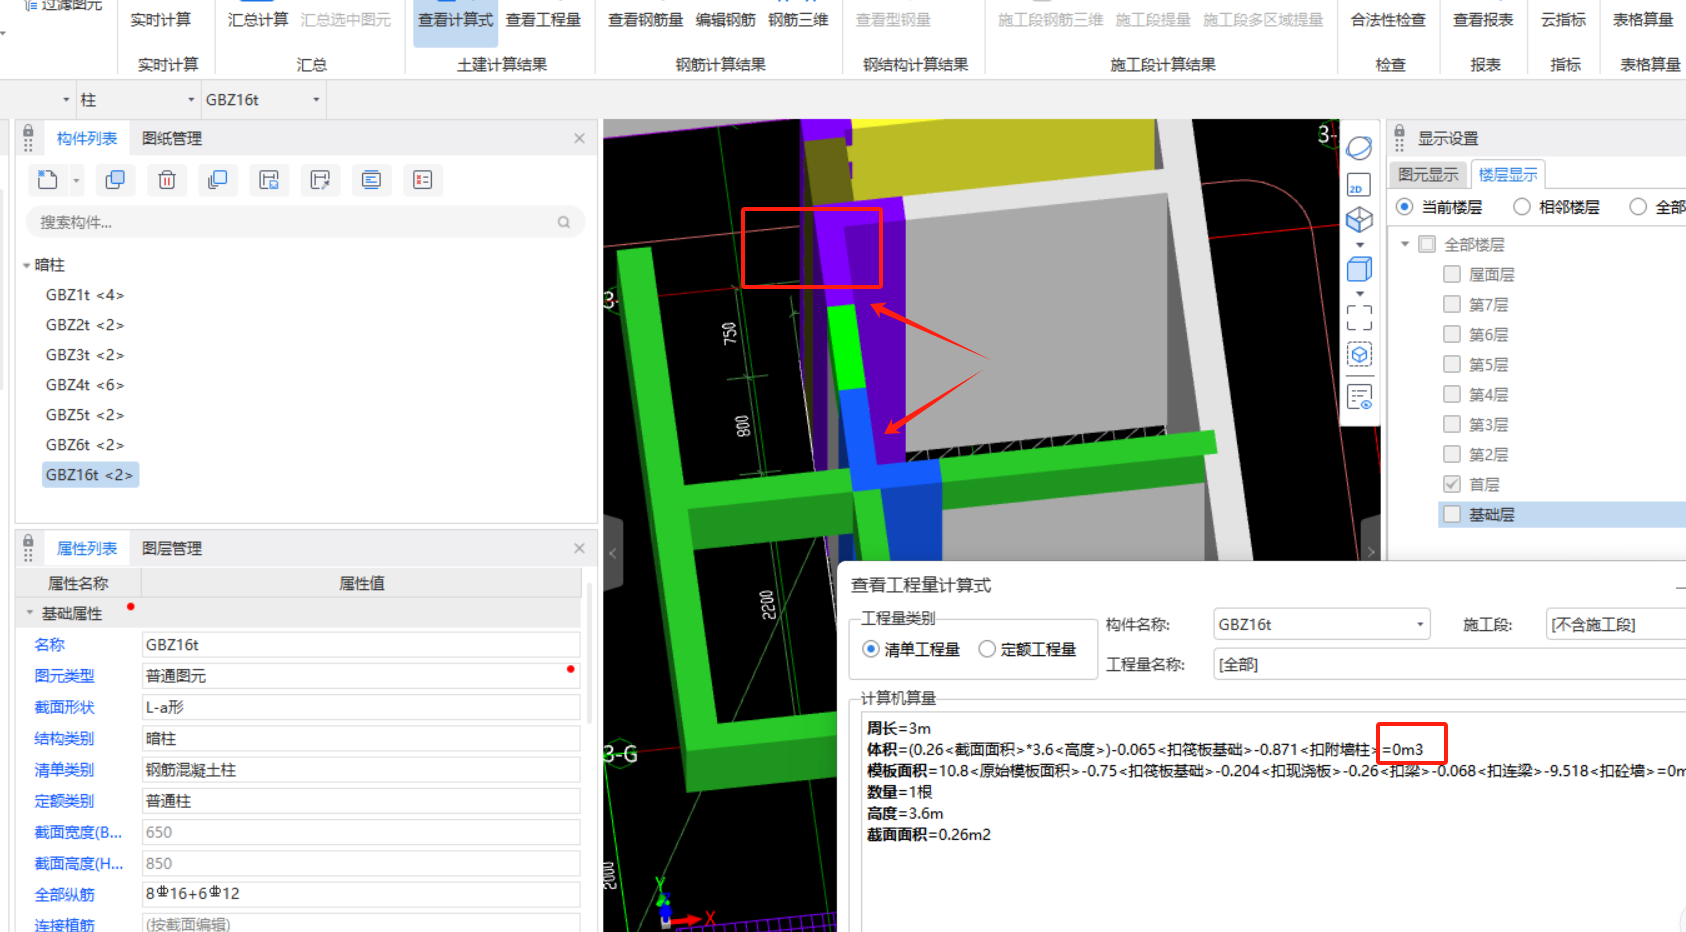The width and height of the screenshot is (1686, 932).
Task: Select the copy component icon
Action: [115, 180]
